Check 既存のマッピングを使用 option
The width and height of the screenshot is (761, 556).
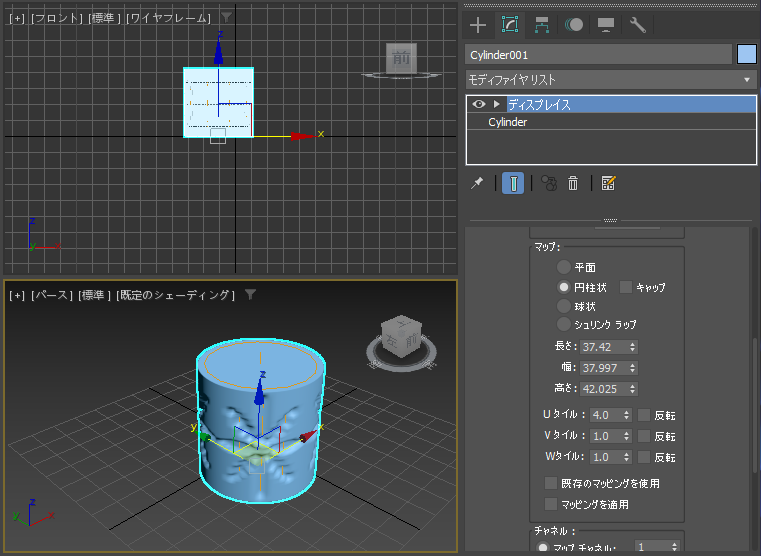tap(551, 483)
